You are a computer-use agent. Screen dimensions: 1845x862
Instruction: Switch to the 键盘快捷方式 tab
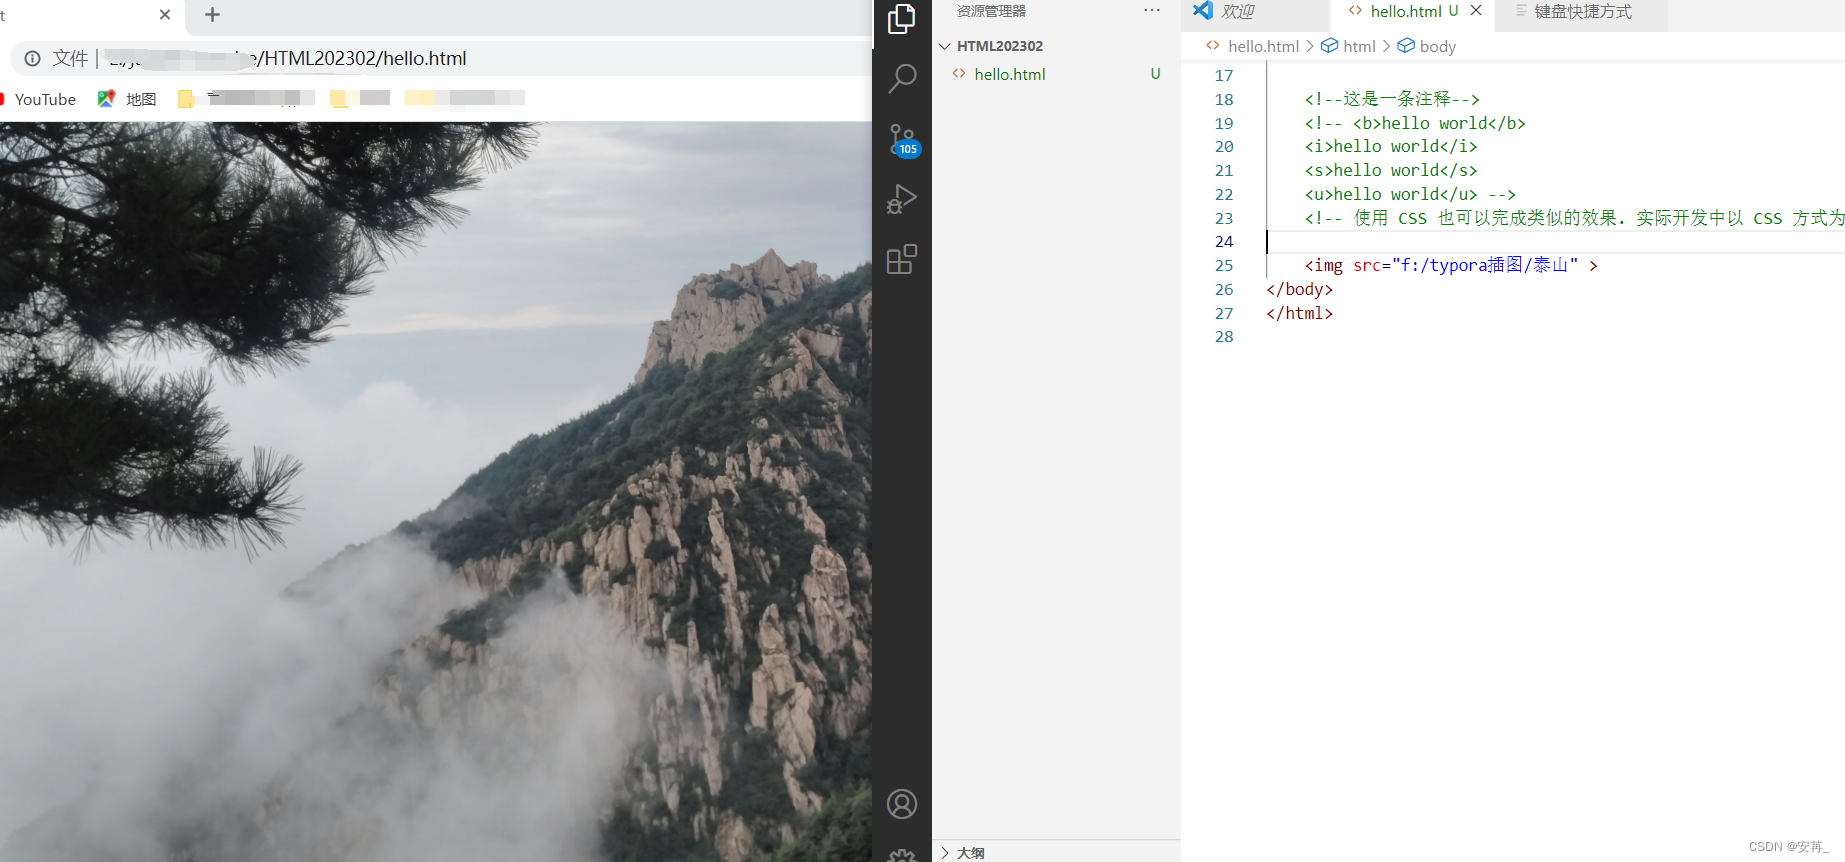pos(1583,12)
